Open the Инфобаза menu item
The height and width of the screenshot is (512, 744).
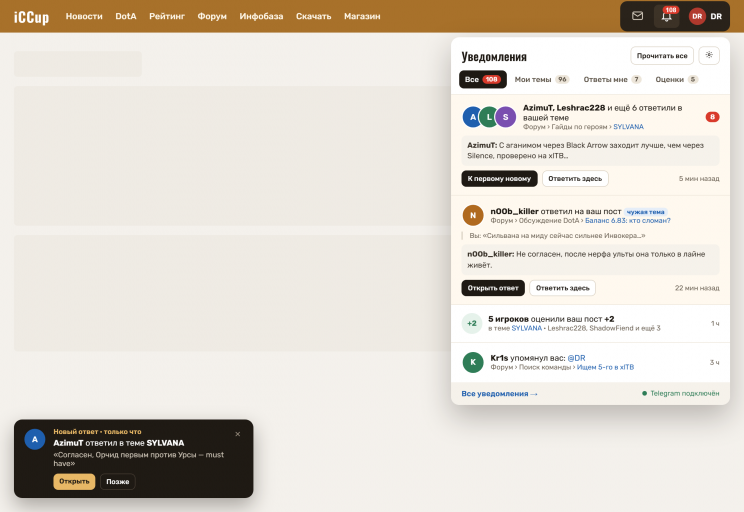pyautogui.click(x=261, y=16)
